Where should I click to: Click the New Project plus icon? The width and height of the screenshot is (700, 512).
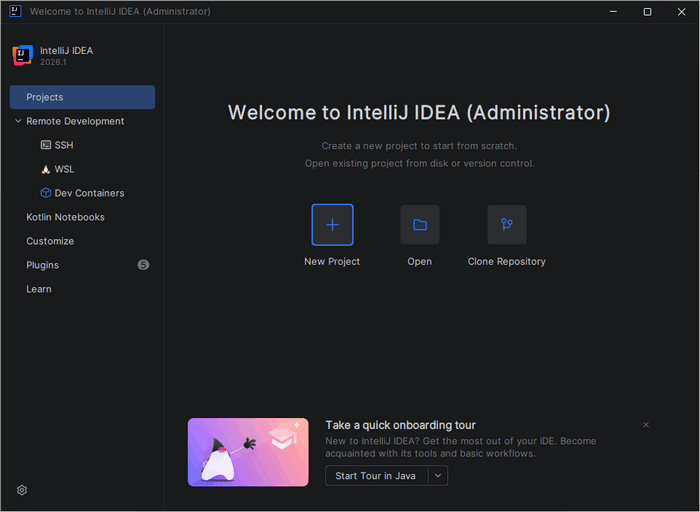tap(332, 225)
